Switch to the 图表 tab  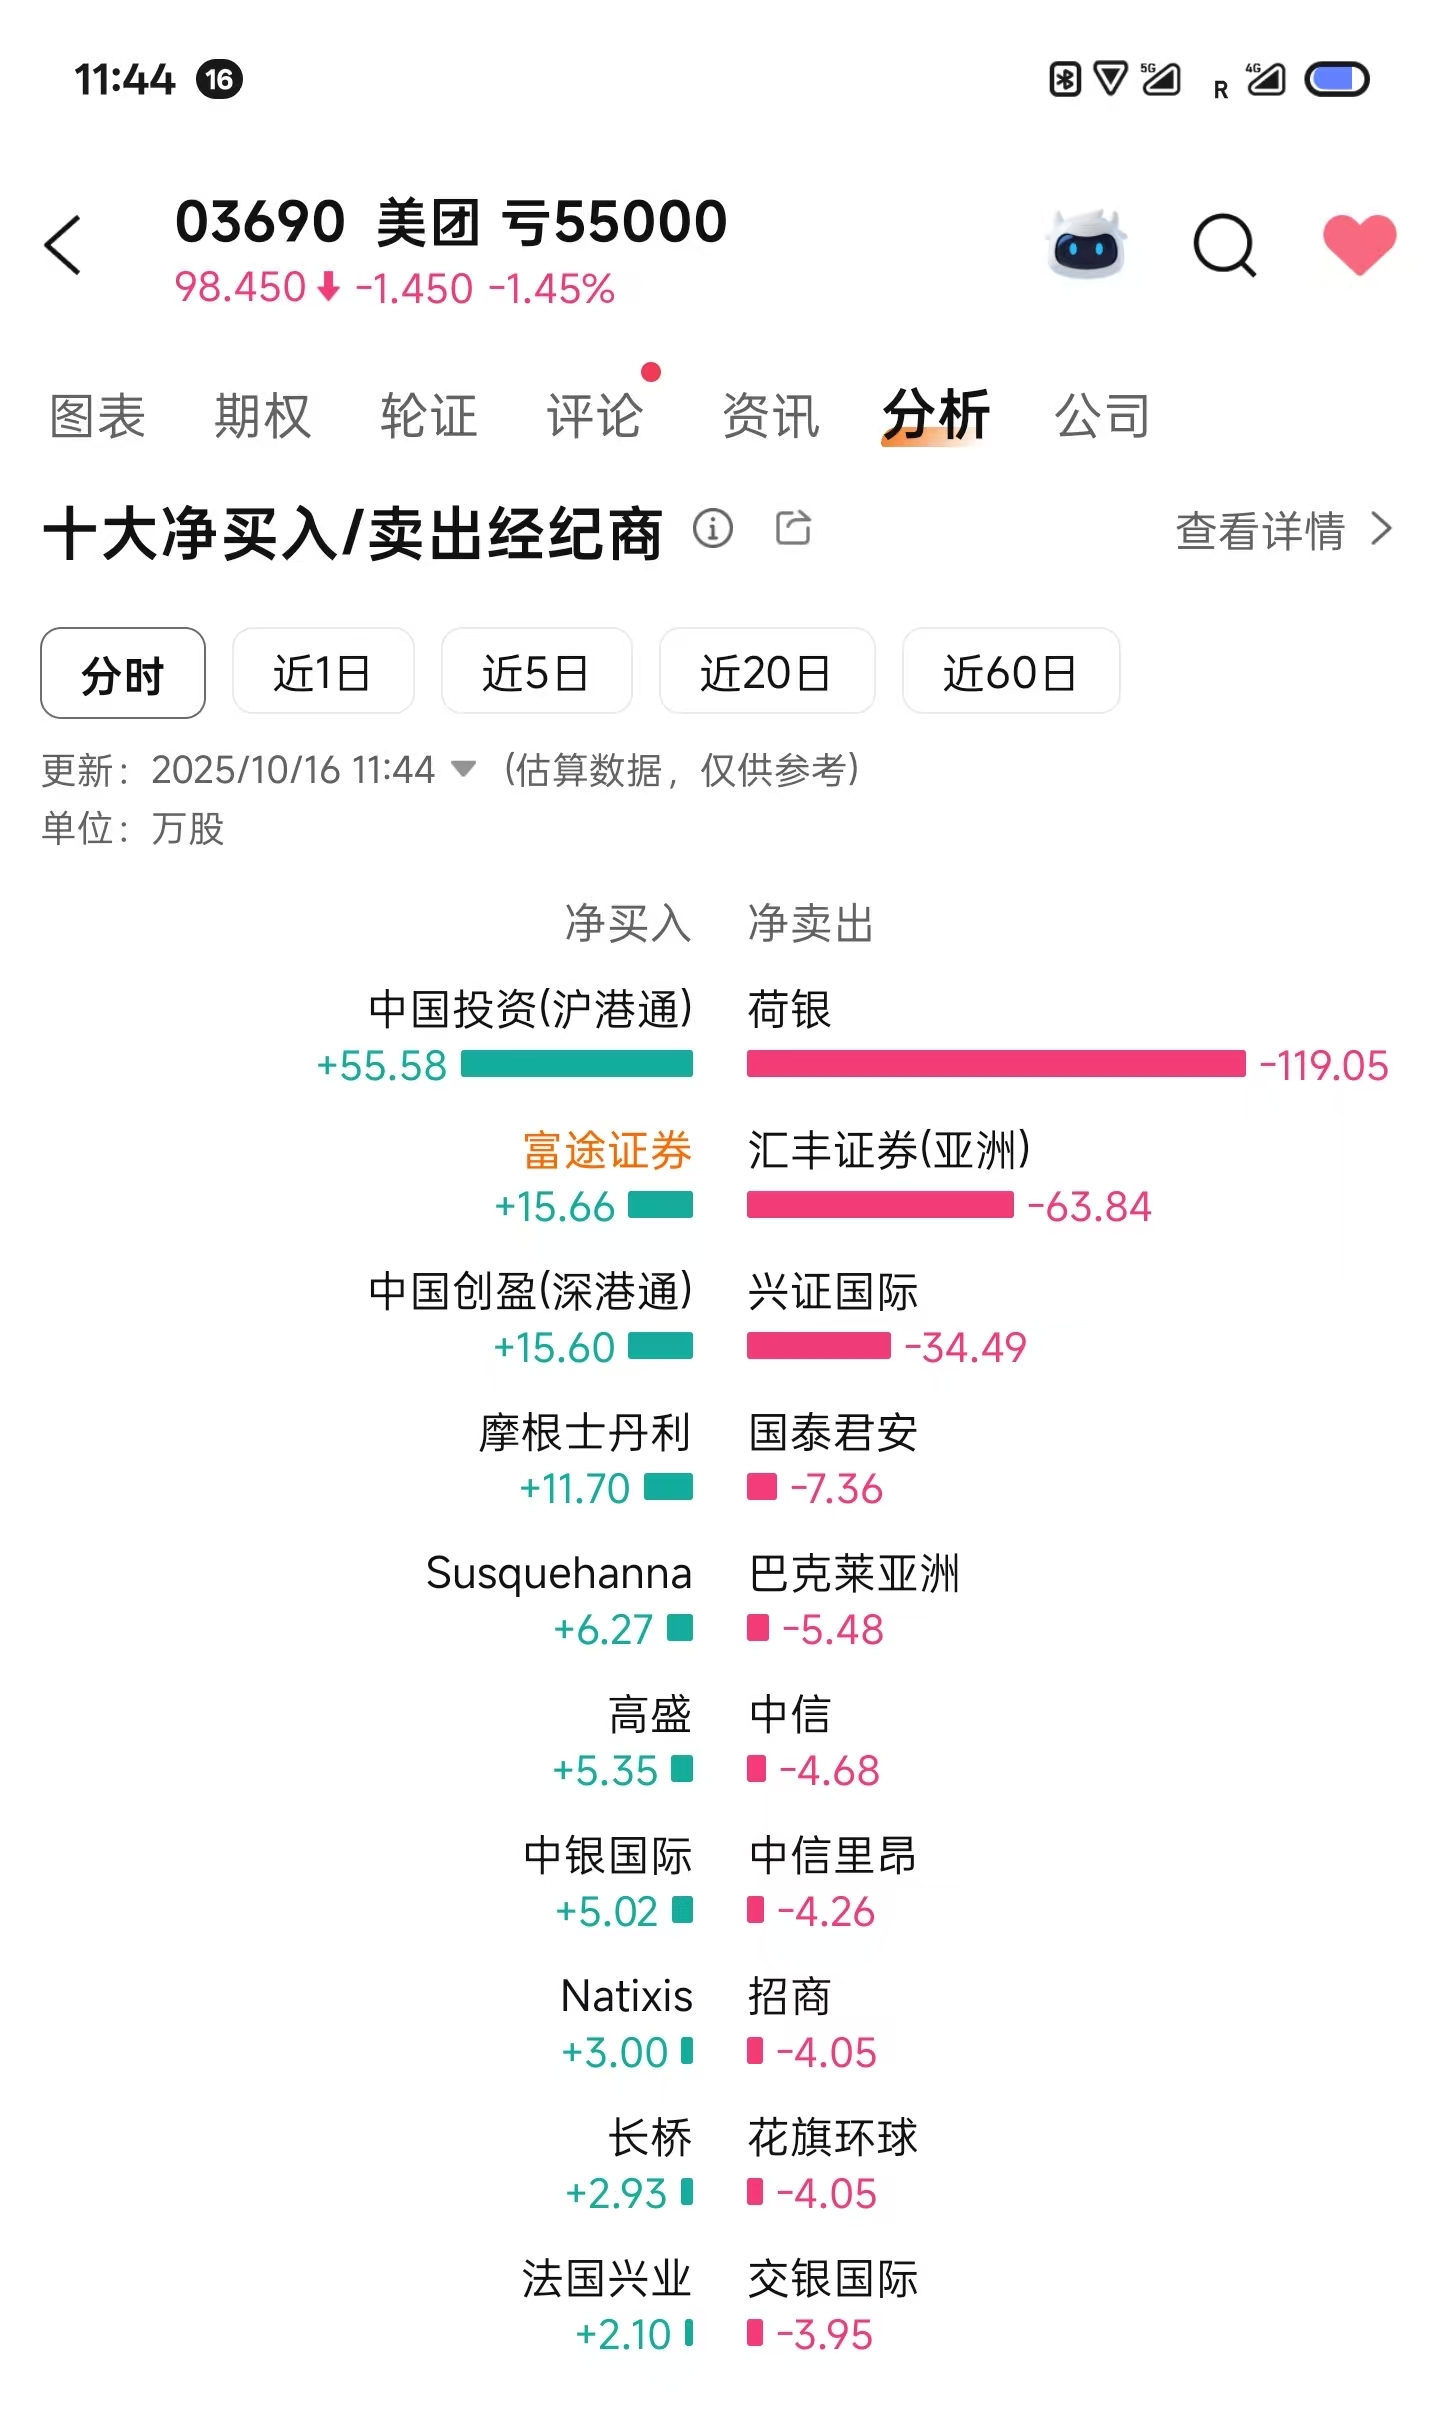(x=98, y=415)
